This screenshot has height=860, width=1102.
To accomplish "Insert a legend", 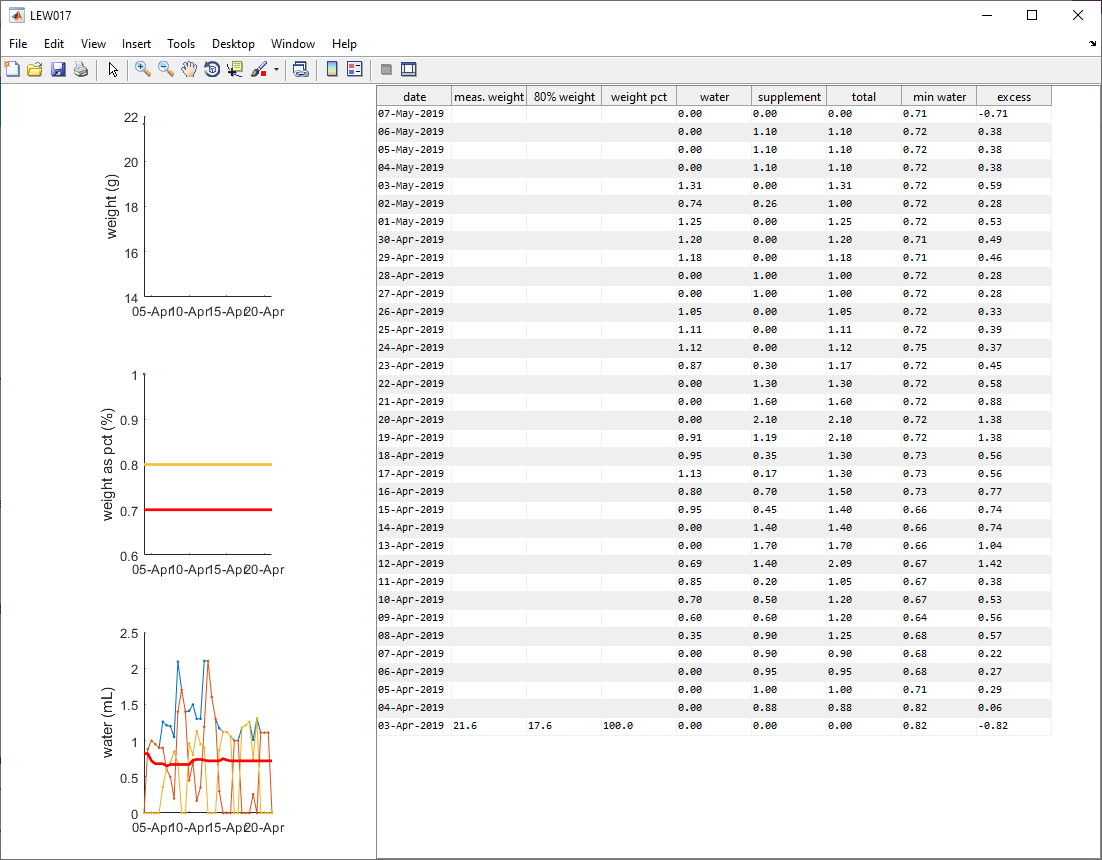I will point(354,69).
